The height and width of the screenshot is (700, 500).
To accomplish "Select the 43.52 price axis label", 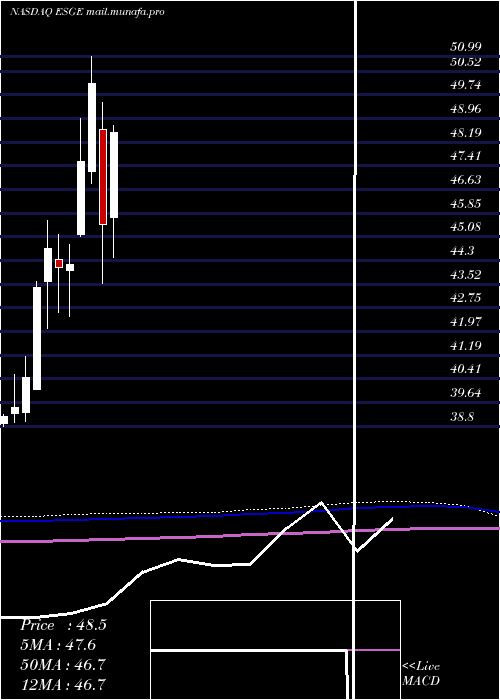I will pos(465,275).
